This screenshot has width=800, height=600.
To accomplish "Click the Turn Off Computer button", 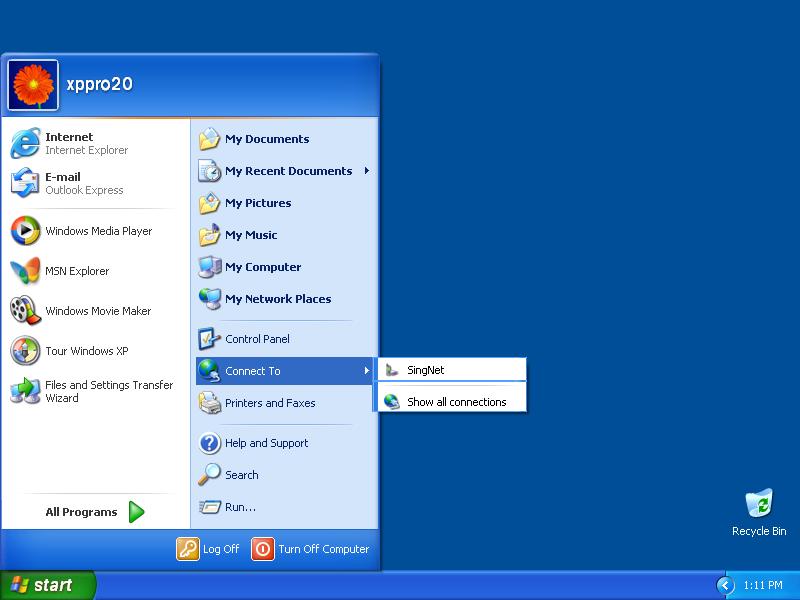I will click(x=310, y=549).
